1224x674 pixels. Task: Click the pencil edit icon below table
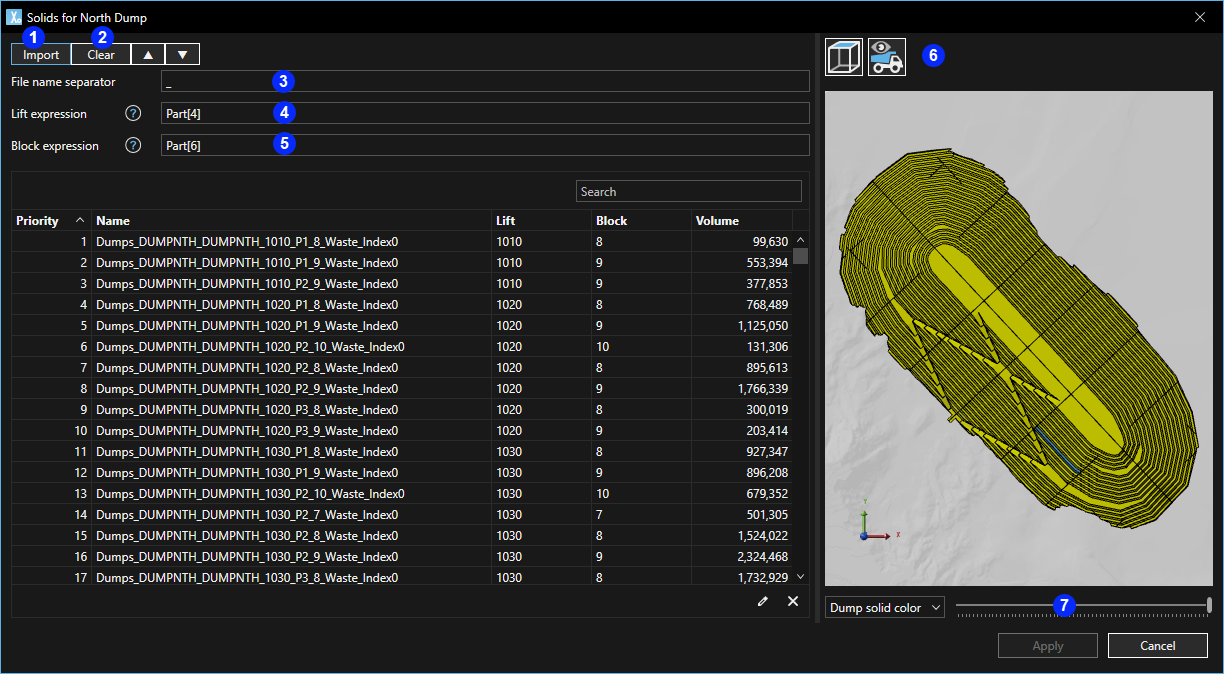click(x=763, y=601)
